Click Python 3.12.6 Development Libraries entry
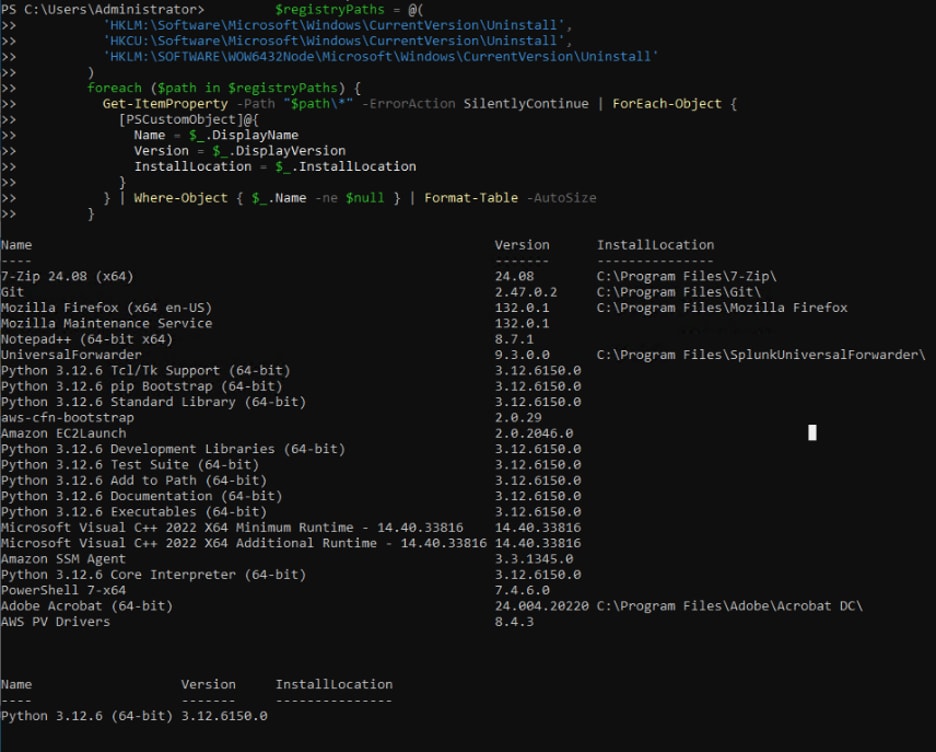The width and height of the screenshot is (936, 752). 173,449
